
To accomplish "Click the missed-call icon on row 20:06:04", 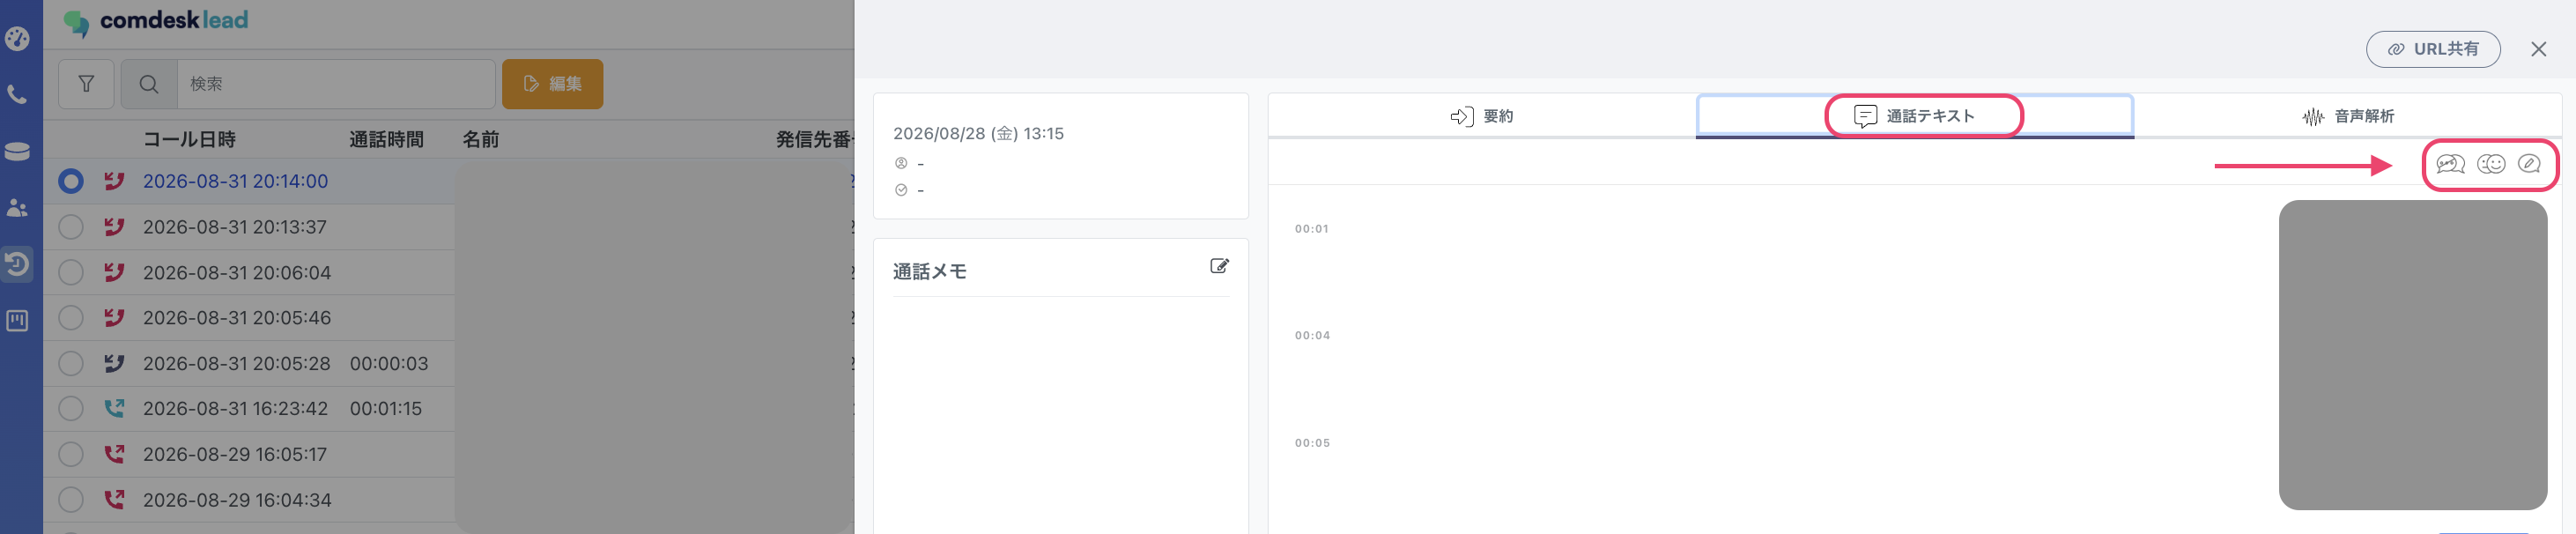I will pos(115,272).
